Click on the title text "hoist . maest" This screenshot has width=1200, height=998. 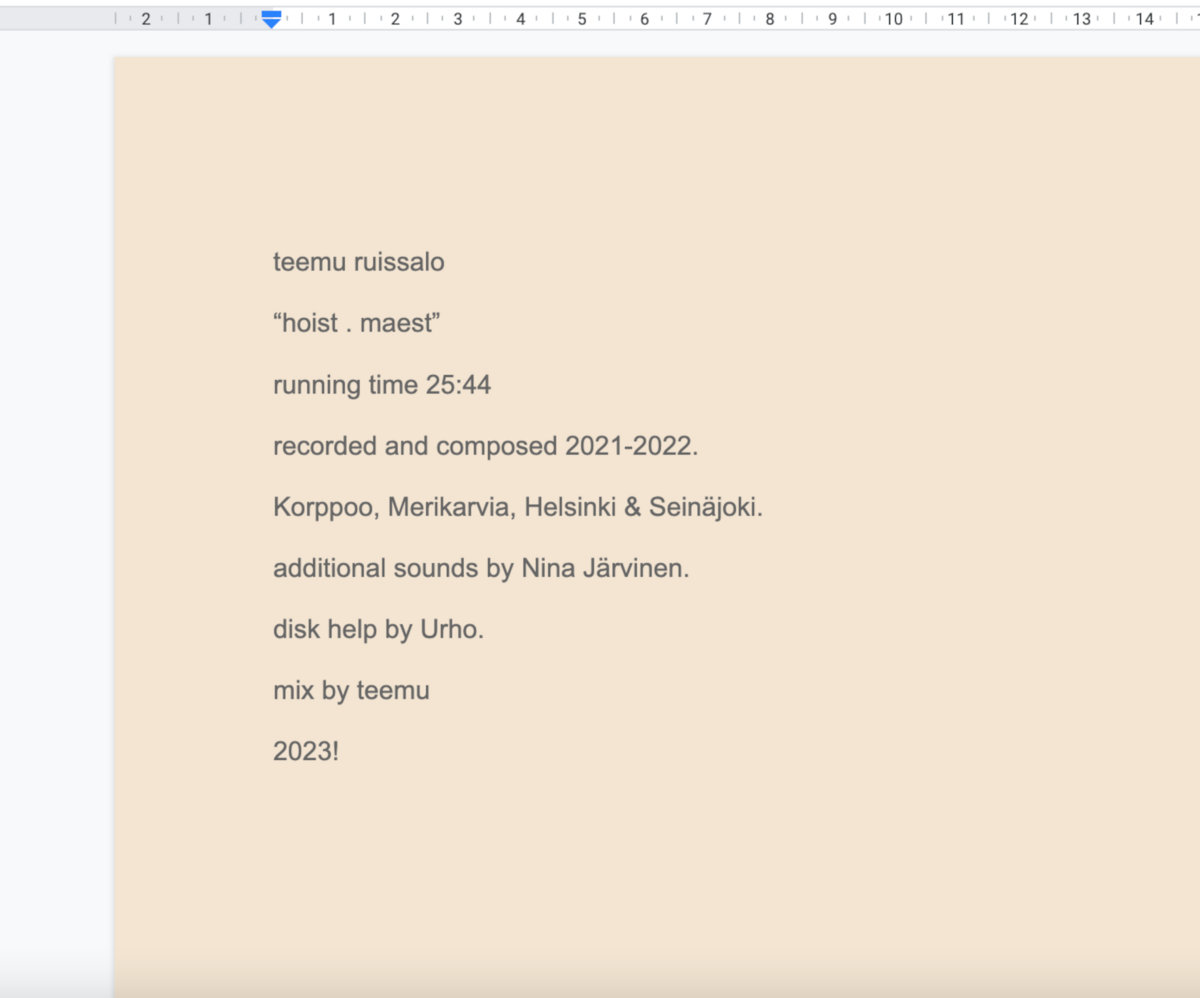[357, 324]
